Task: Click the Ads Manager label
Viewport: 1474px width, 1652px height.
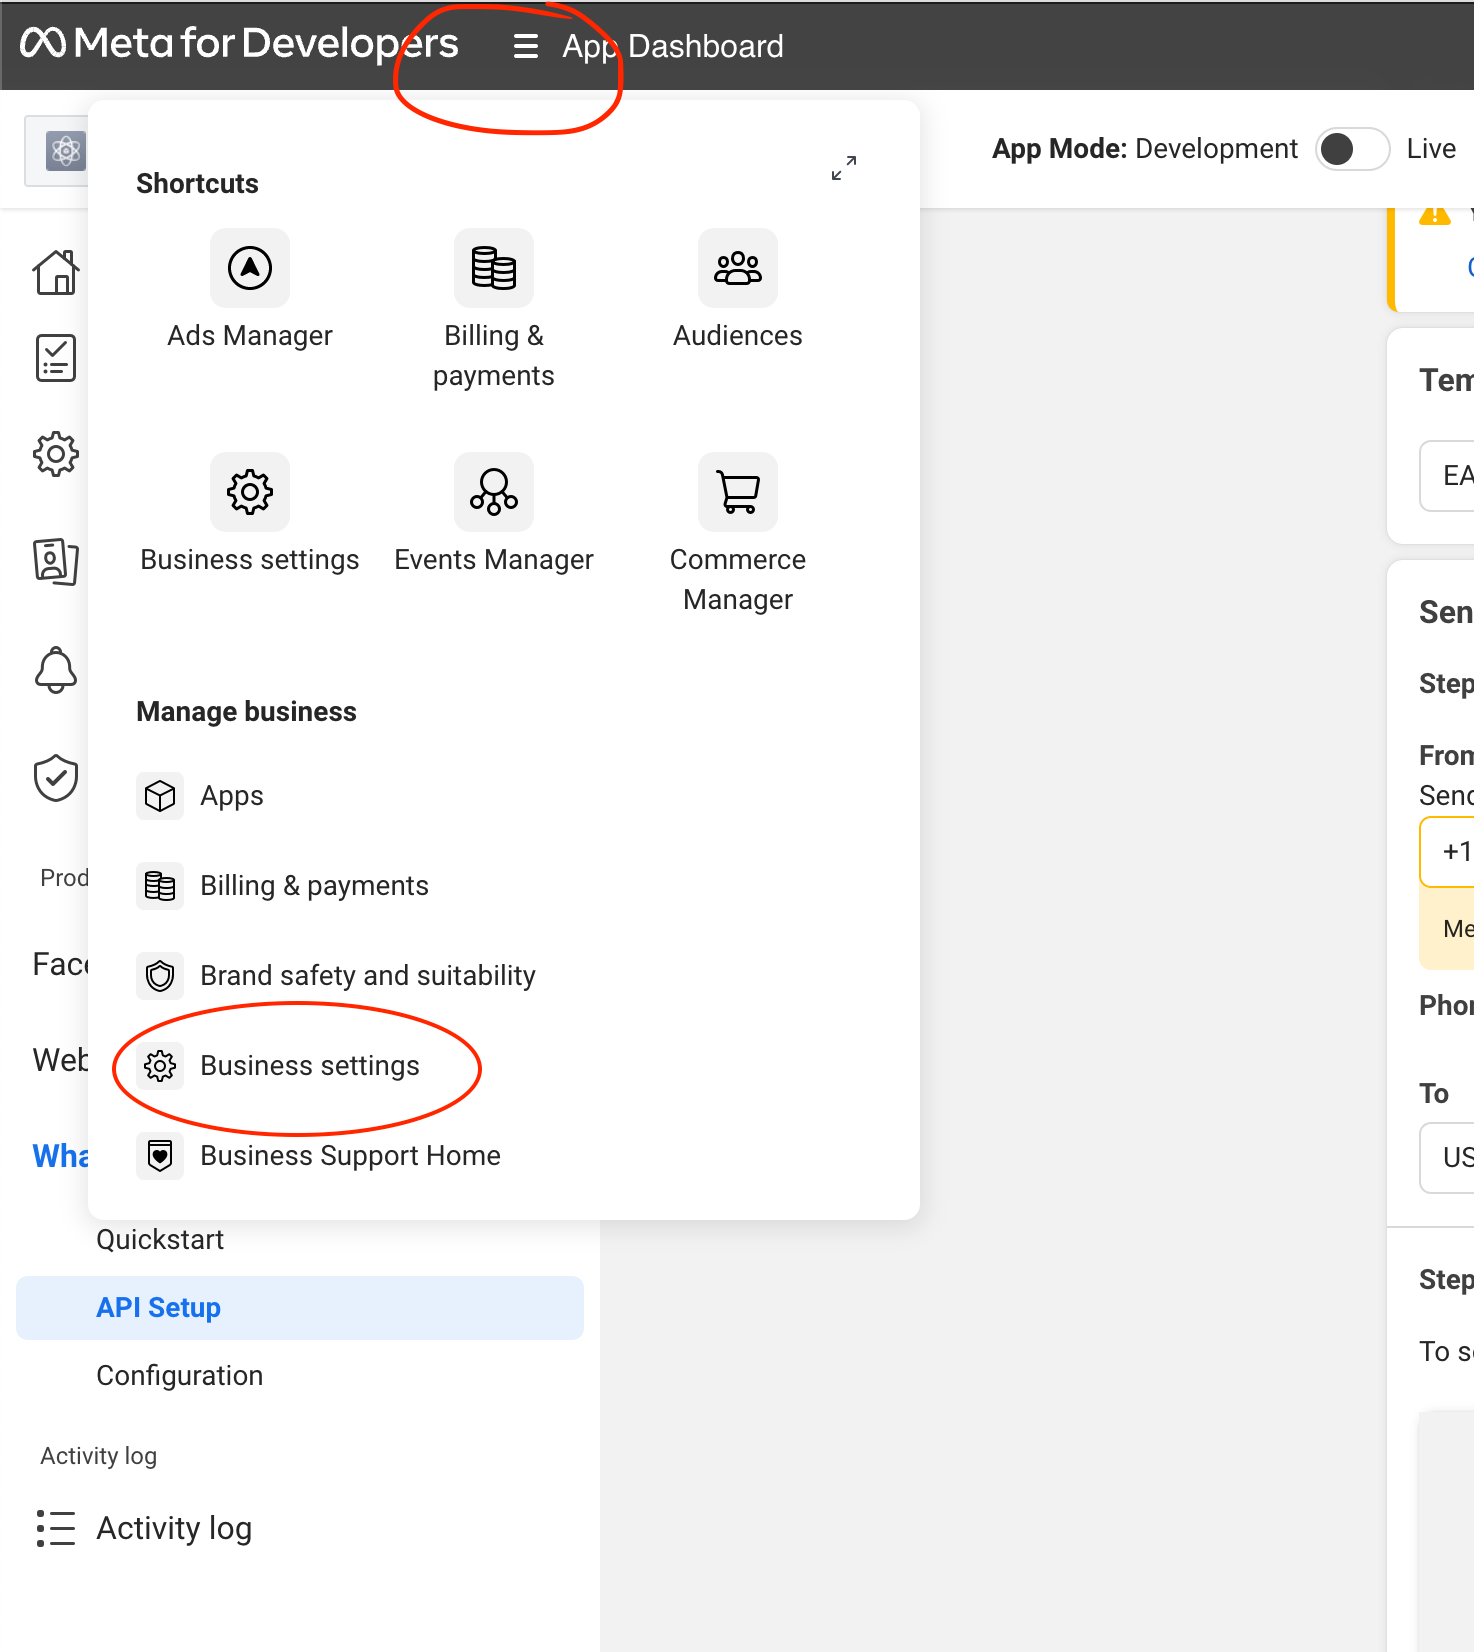Action: [250, 336]
